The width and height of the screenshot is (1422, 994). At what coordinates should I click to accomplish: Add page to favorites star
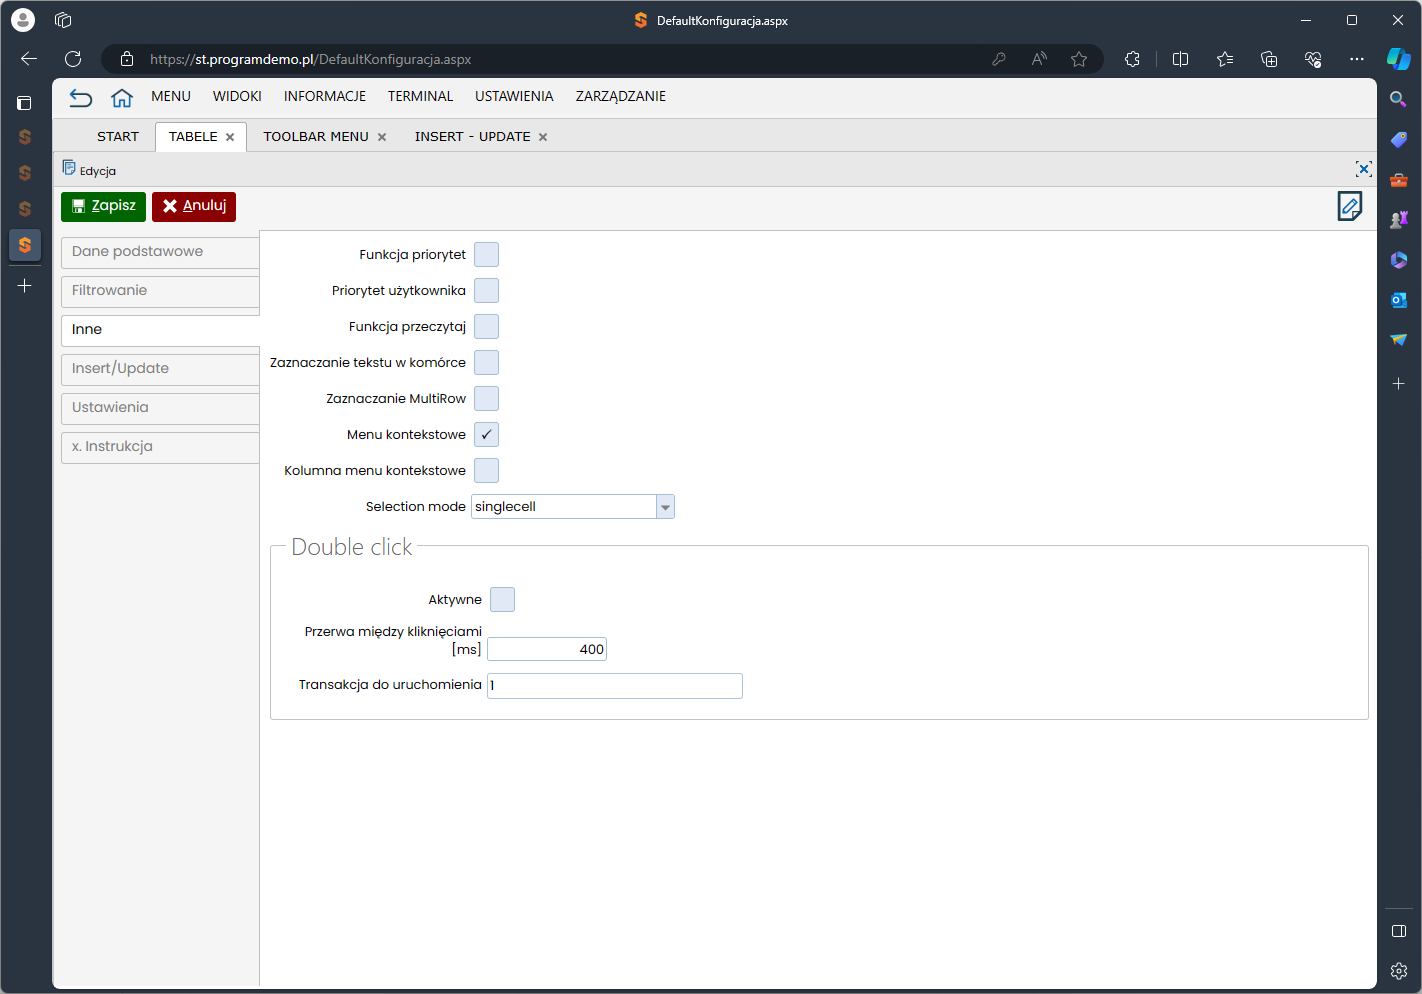tap(1079, 59)
